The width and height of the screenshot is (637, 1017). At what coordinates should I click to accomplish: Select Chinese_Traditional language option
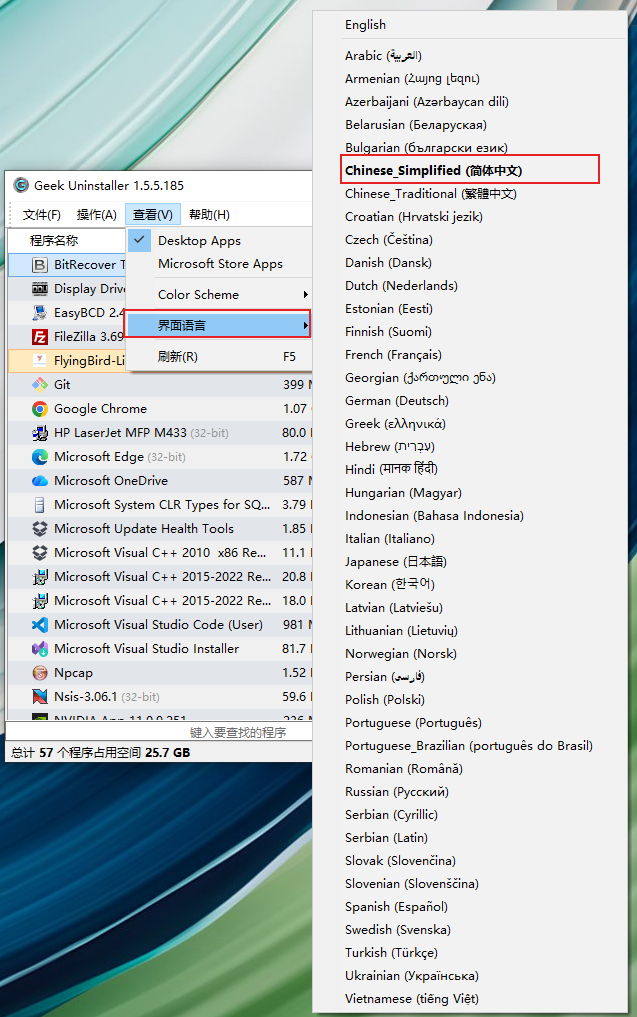click(431, 194)
